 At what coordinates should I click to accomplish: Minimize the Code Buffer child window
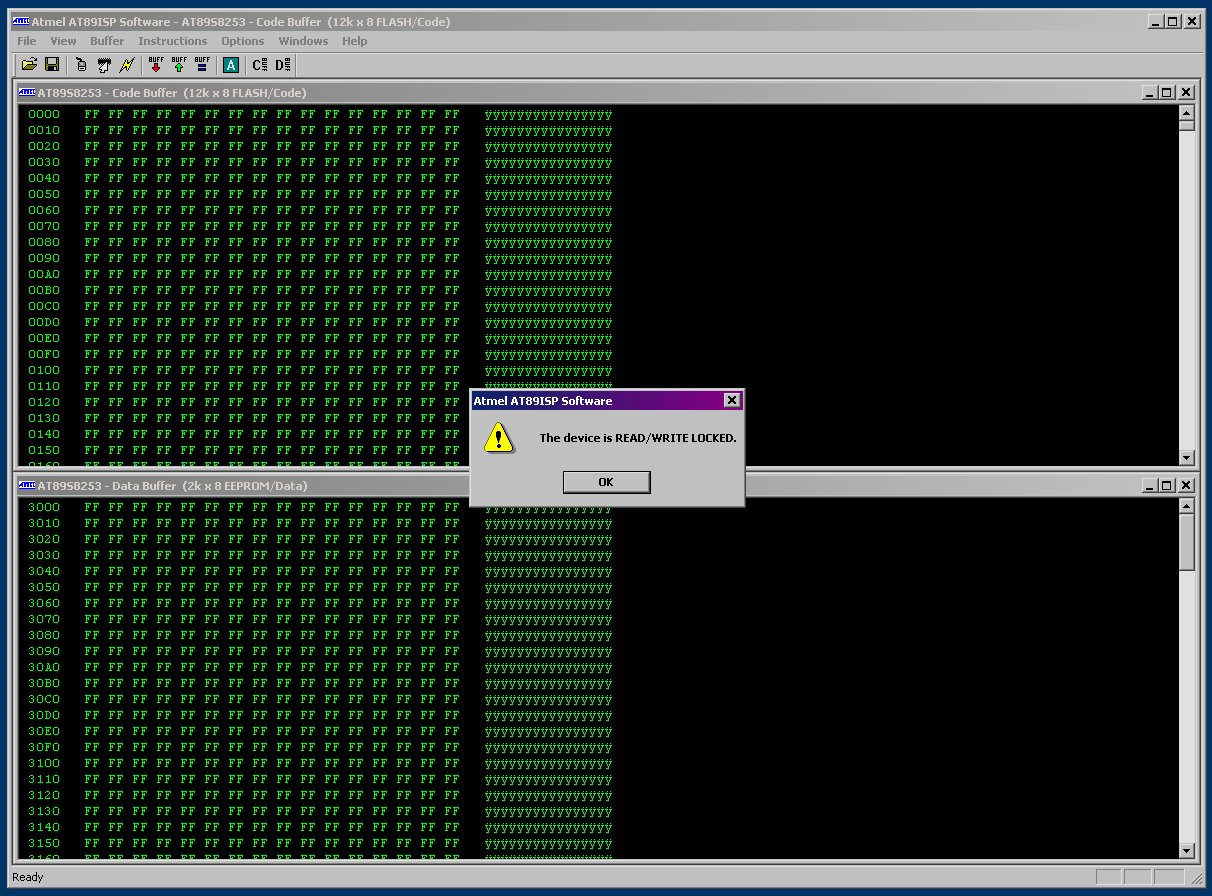pos(1151,92)
